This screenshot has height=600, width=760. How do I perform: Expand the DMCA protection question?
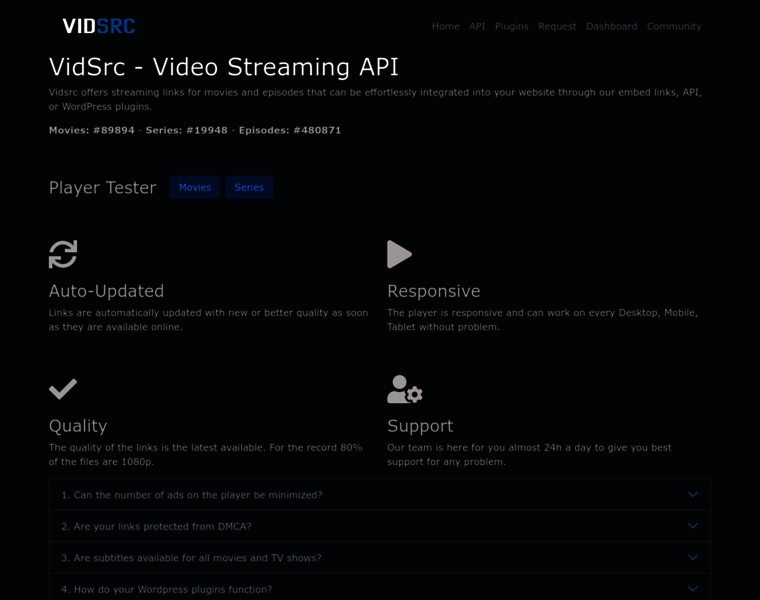click(x=380, y=526)
